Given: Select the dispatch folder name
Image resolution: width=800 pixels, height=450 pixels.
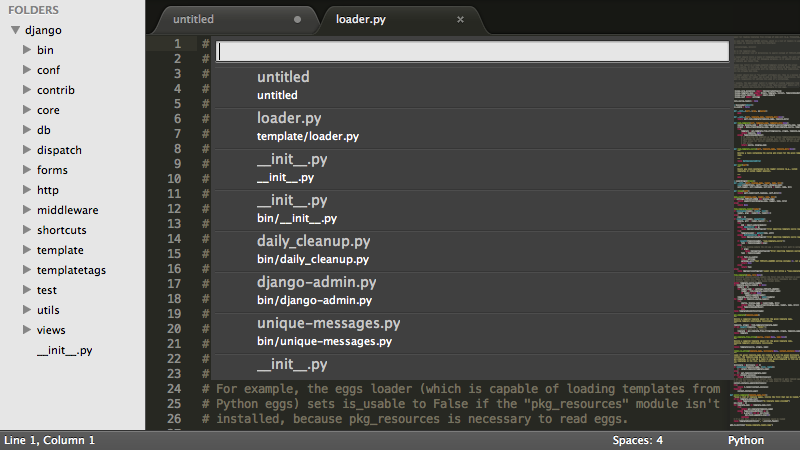Looking at the screenshot, I should [59, 150].
